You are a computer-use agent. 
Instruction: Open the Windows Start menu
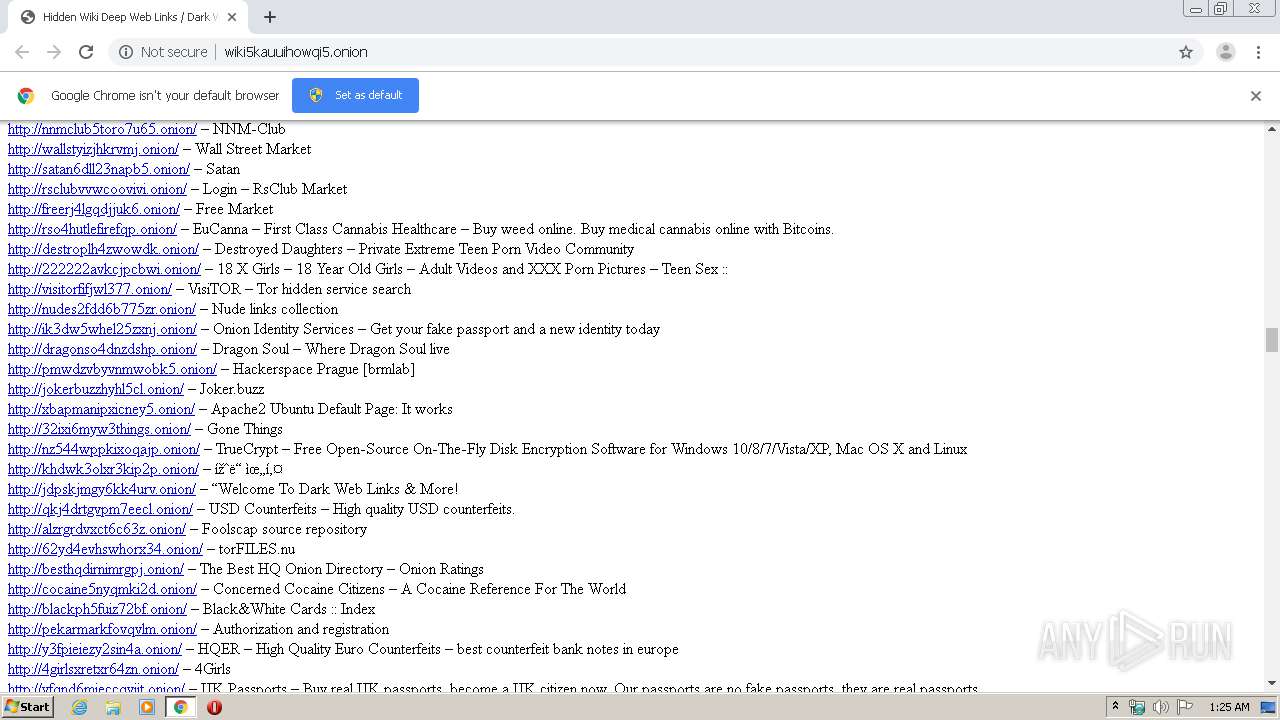click(27, 707)
